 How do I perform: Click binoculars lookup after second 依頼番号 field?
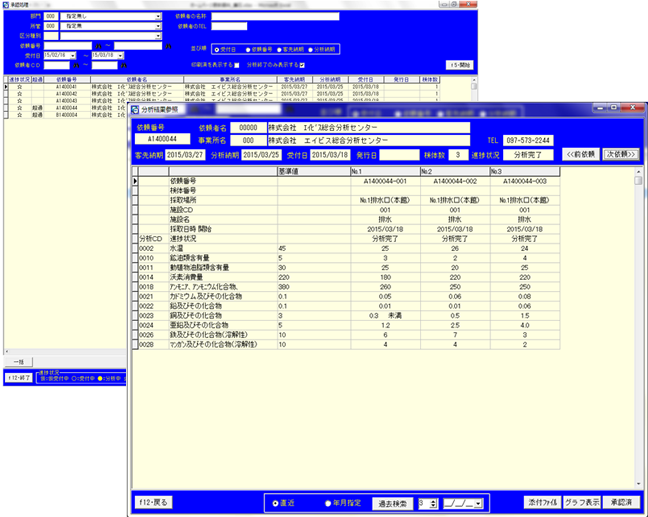coord(168,46)
